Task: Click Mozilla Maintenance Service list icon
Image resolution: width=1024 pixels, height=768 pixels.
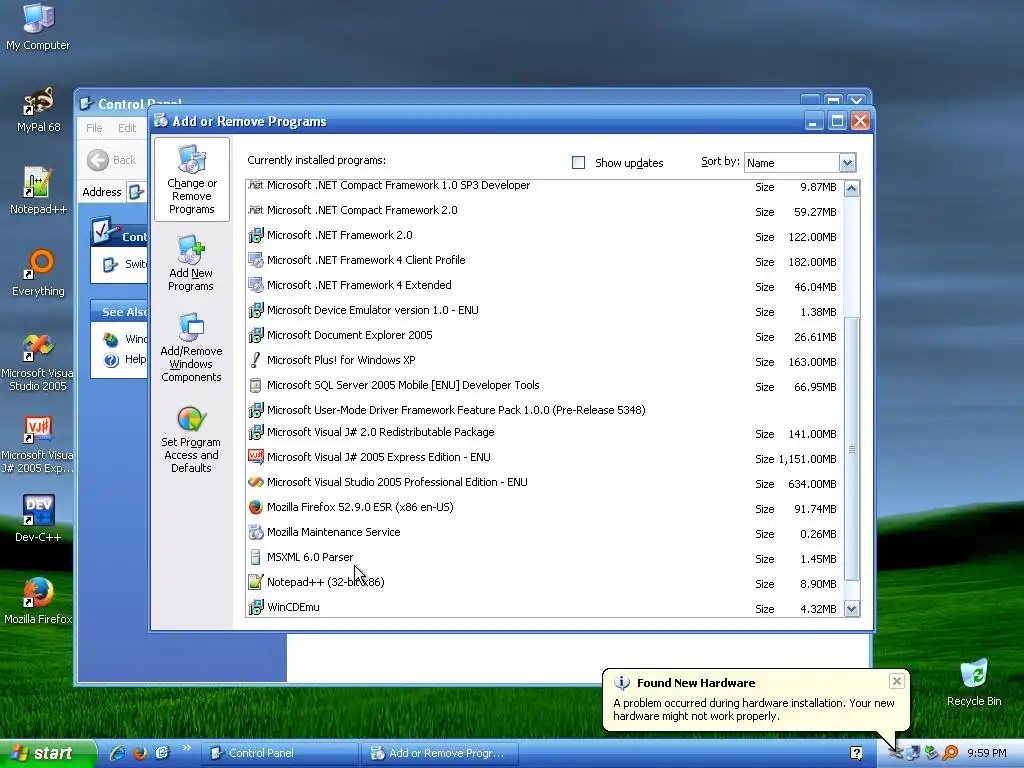Action: [255, 532]
